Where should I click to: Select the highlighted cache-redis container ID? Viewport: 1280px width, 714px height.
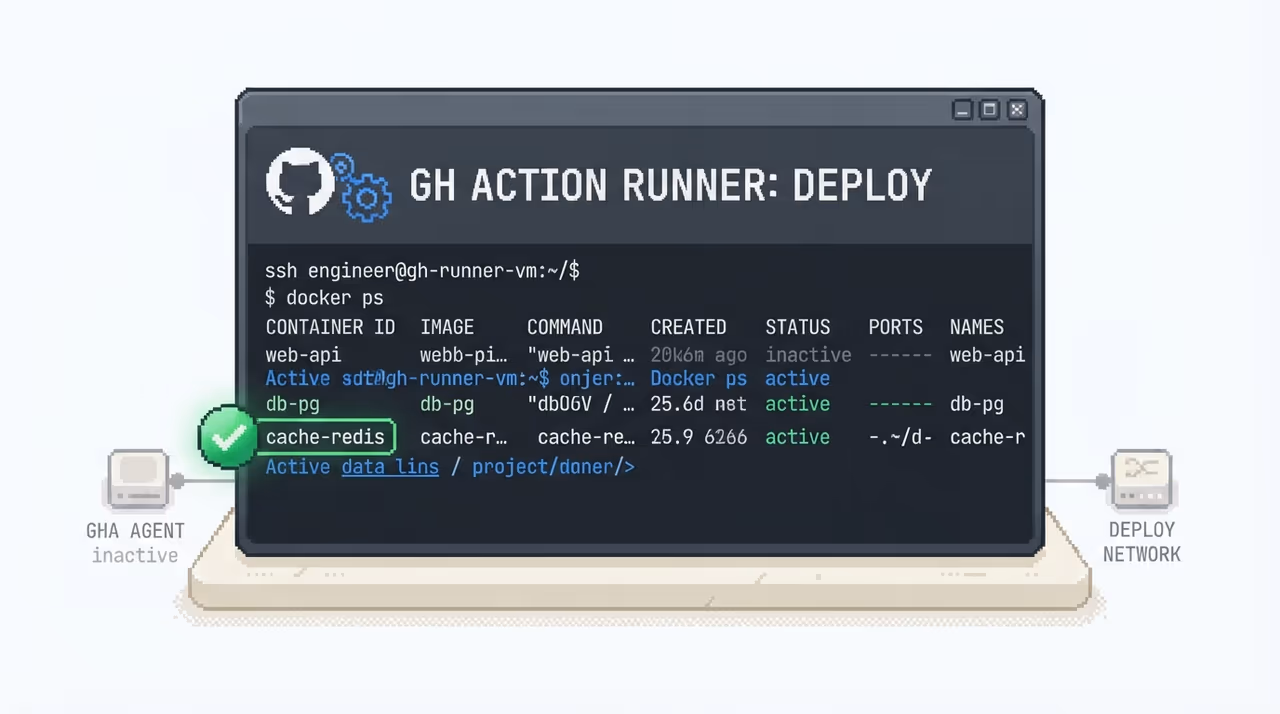pos(326,437)
